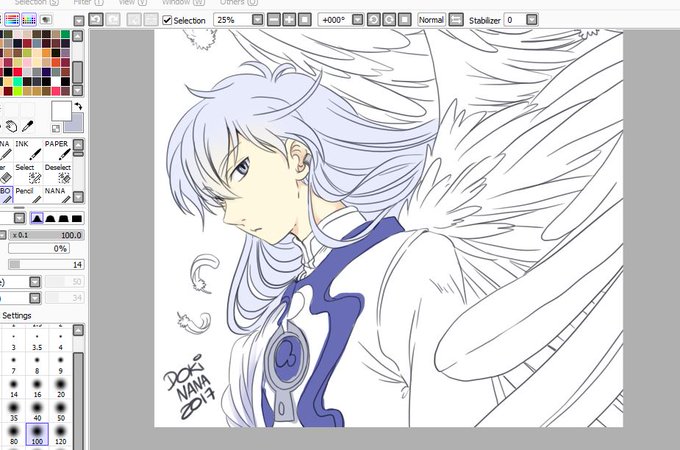Screen dimensions: 680x450
Task: Pick the green swatch in top row
Action: [65, 34]
